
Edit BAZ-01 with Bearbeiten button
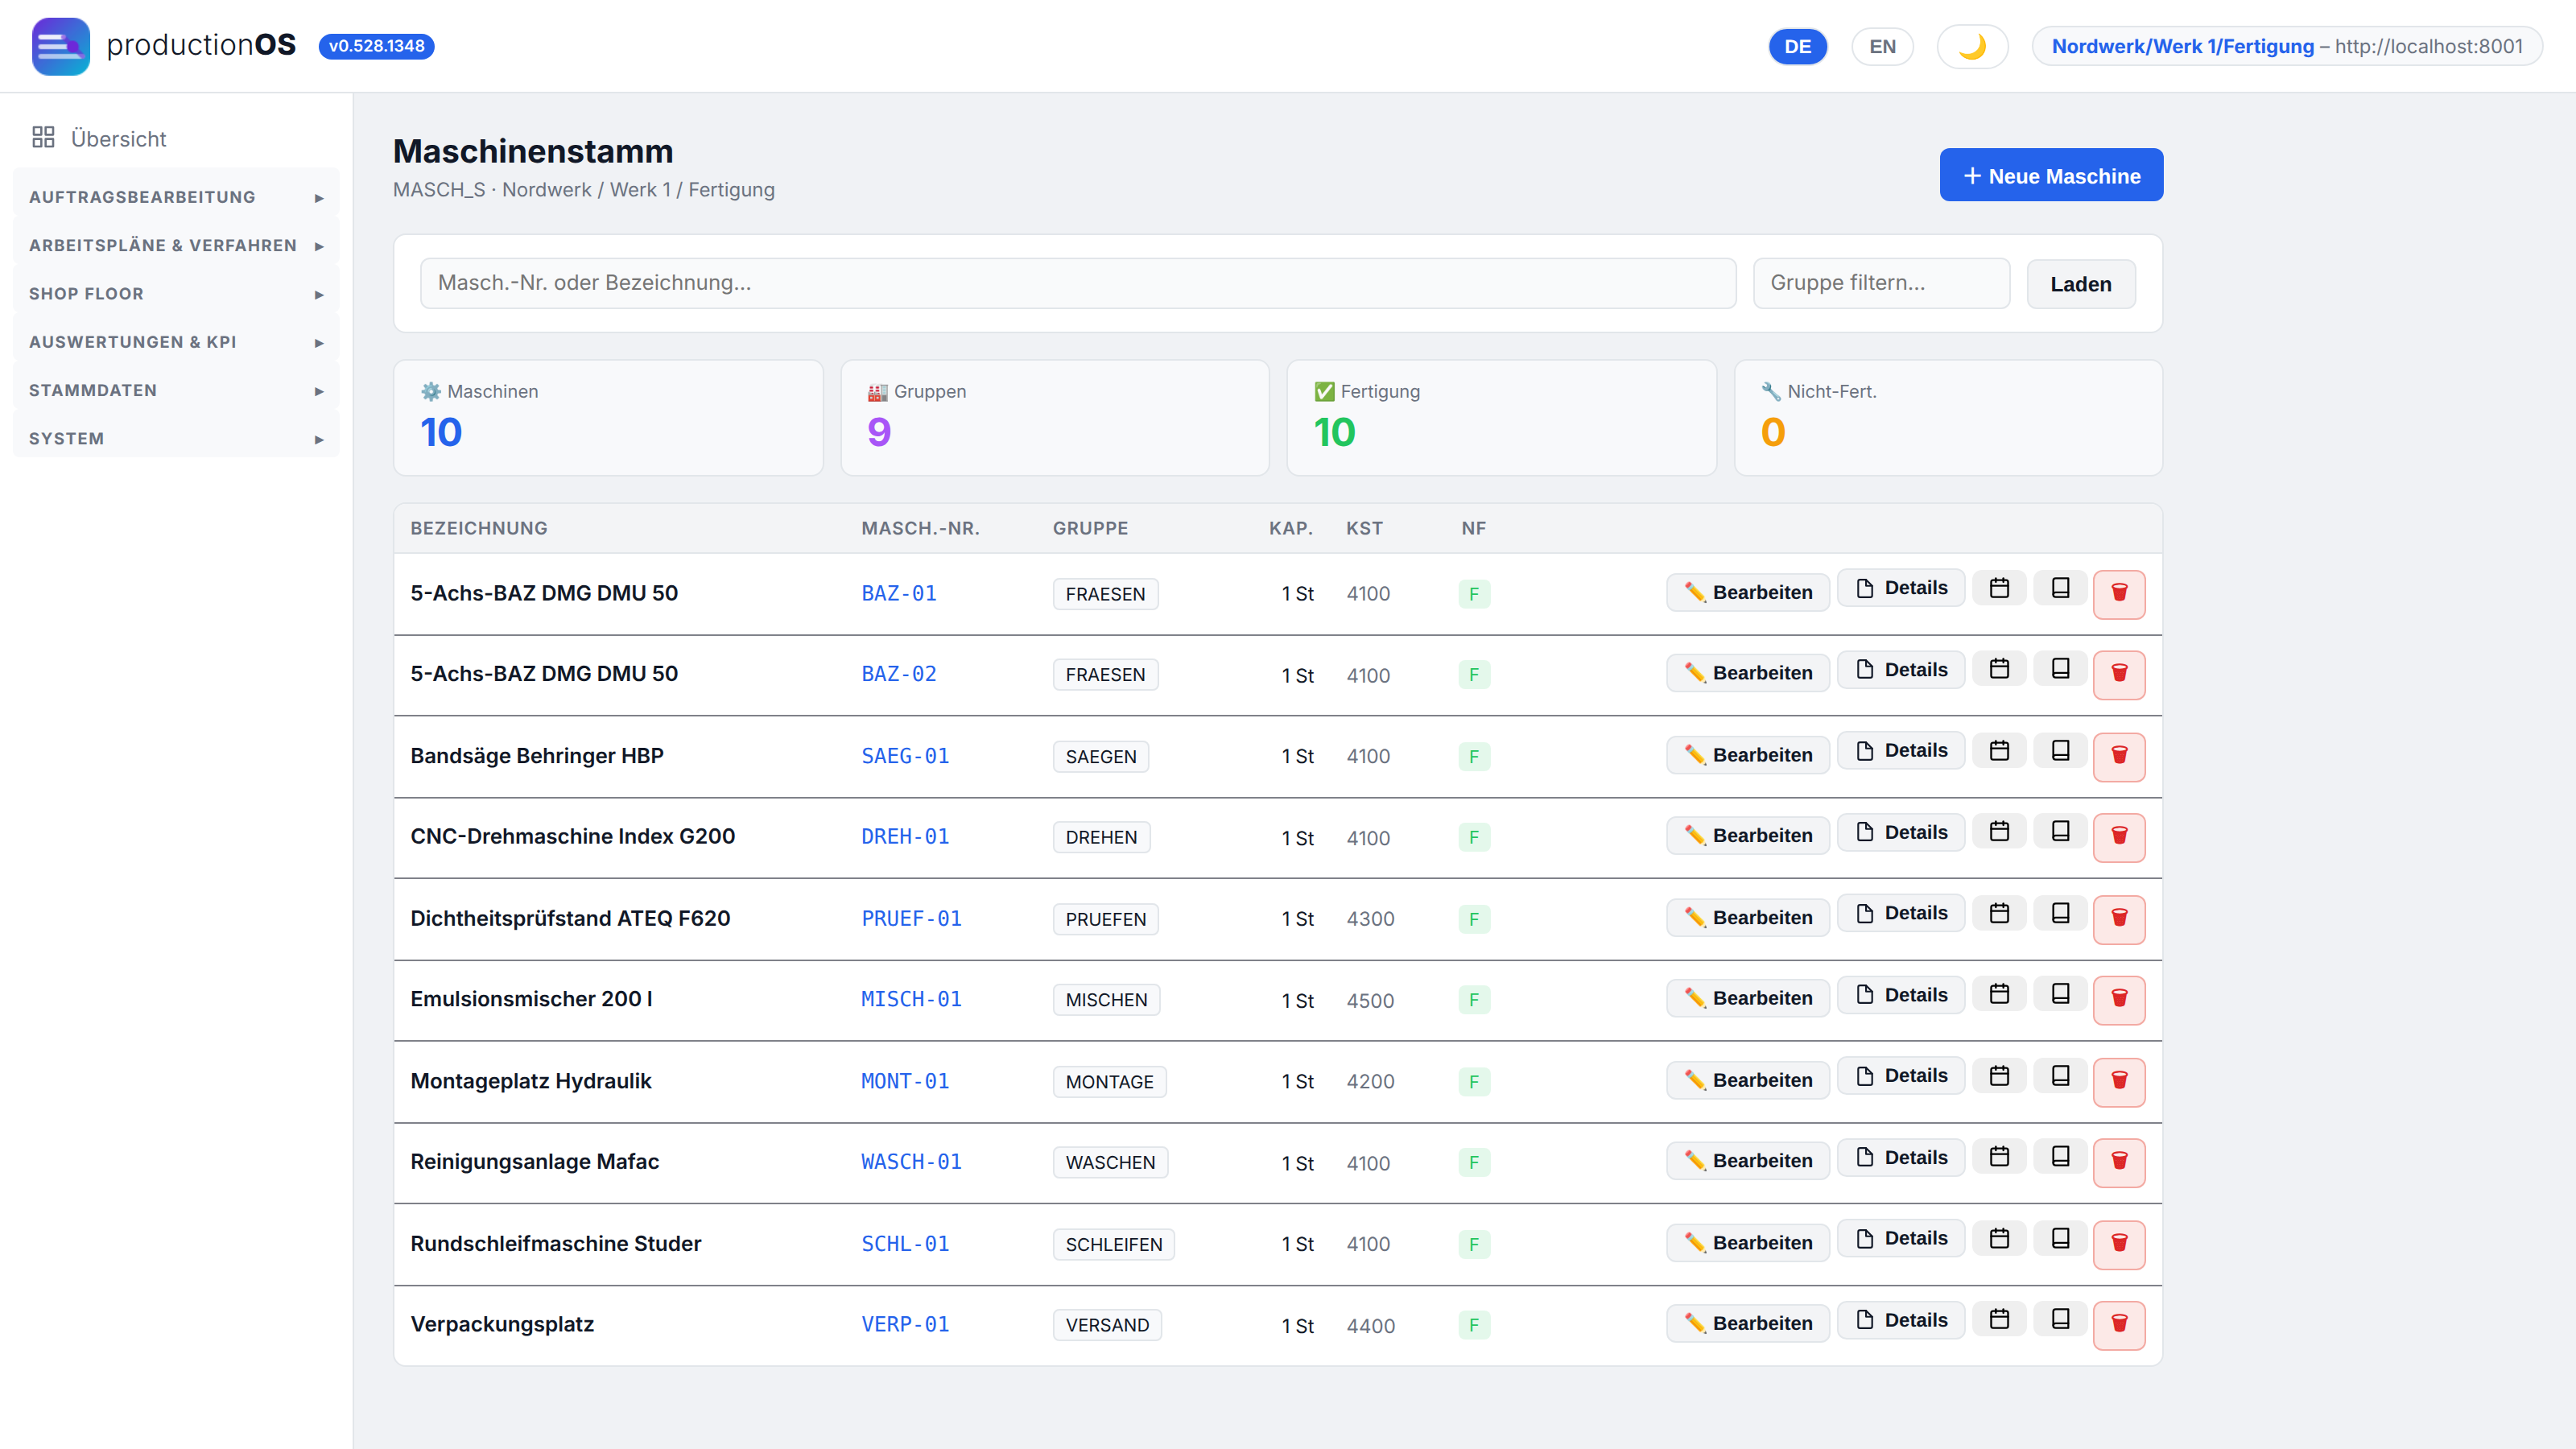coord(1747,592)
